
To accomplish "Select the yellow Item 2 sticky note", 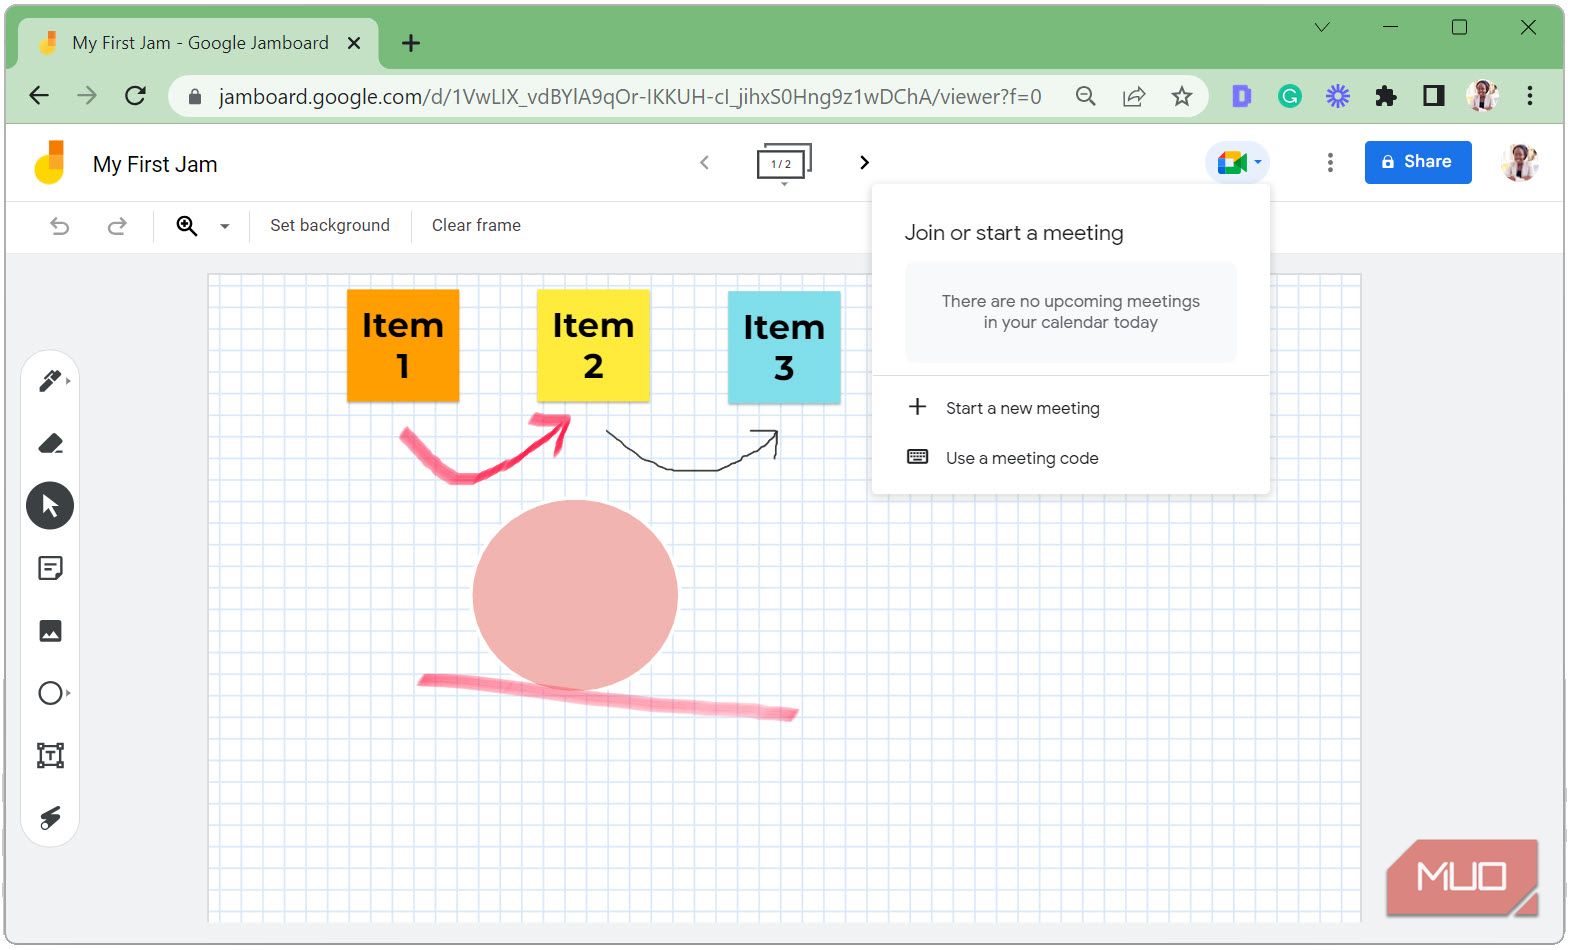I will 593,346.
